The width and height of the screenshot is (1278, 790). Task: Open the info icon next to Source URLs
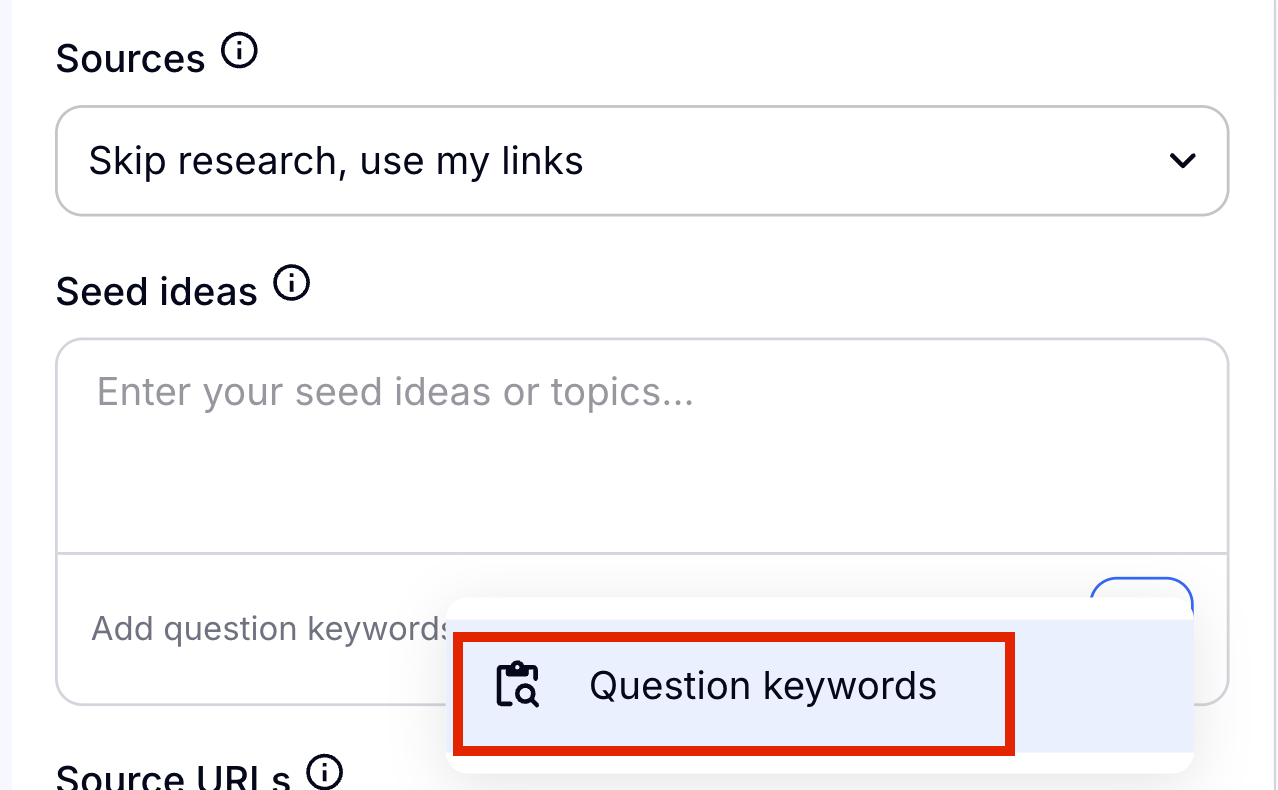tap(324, 771)
